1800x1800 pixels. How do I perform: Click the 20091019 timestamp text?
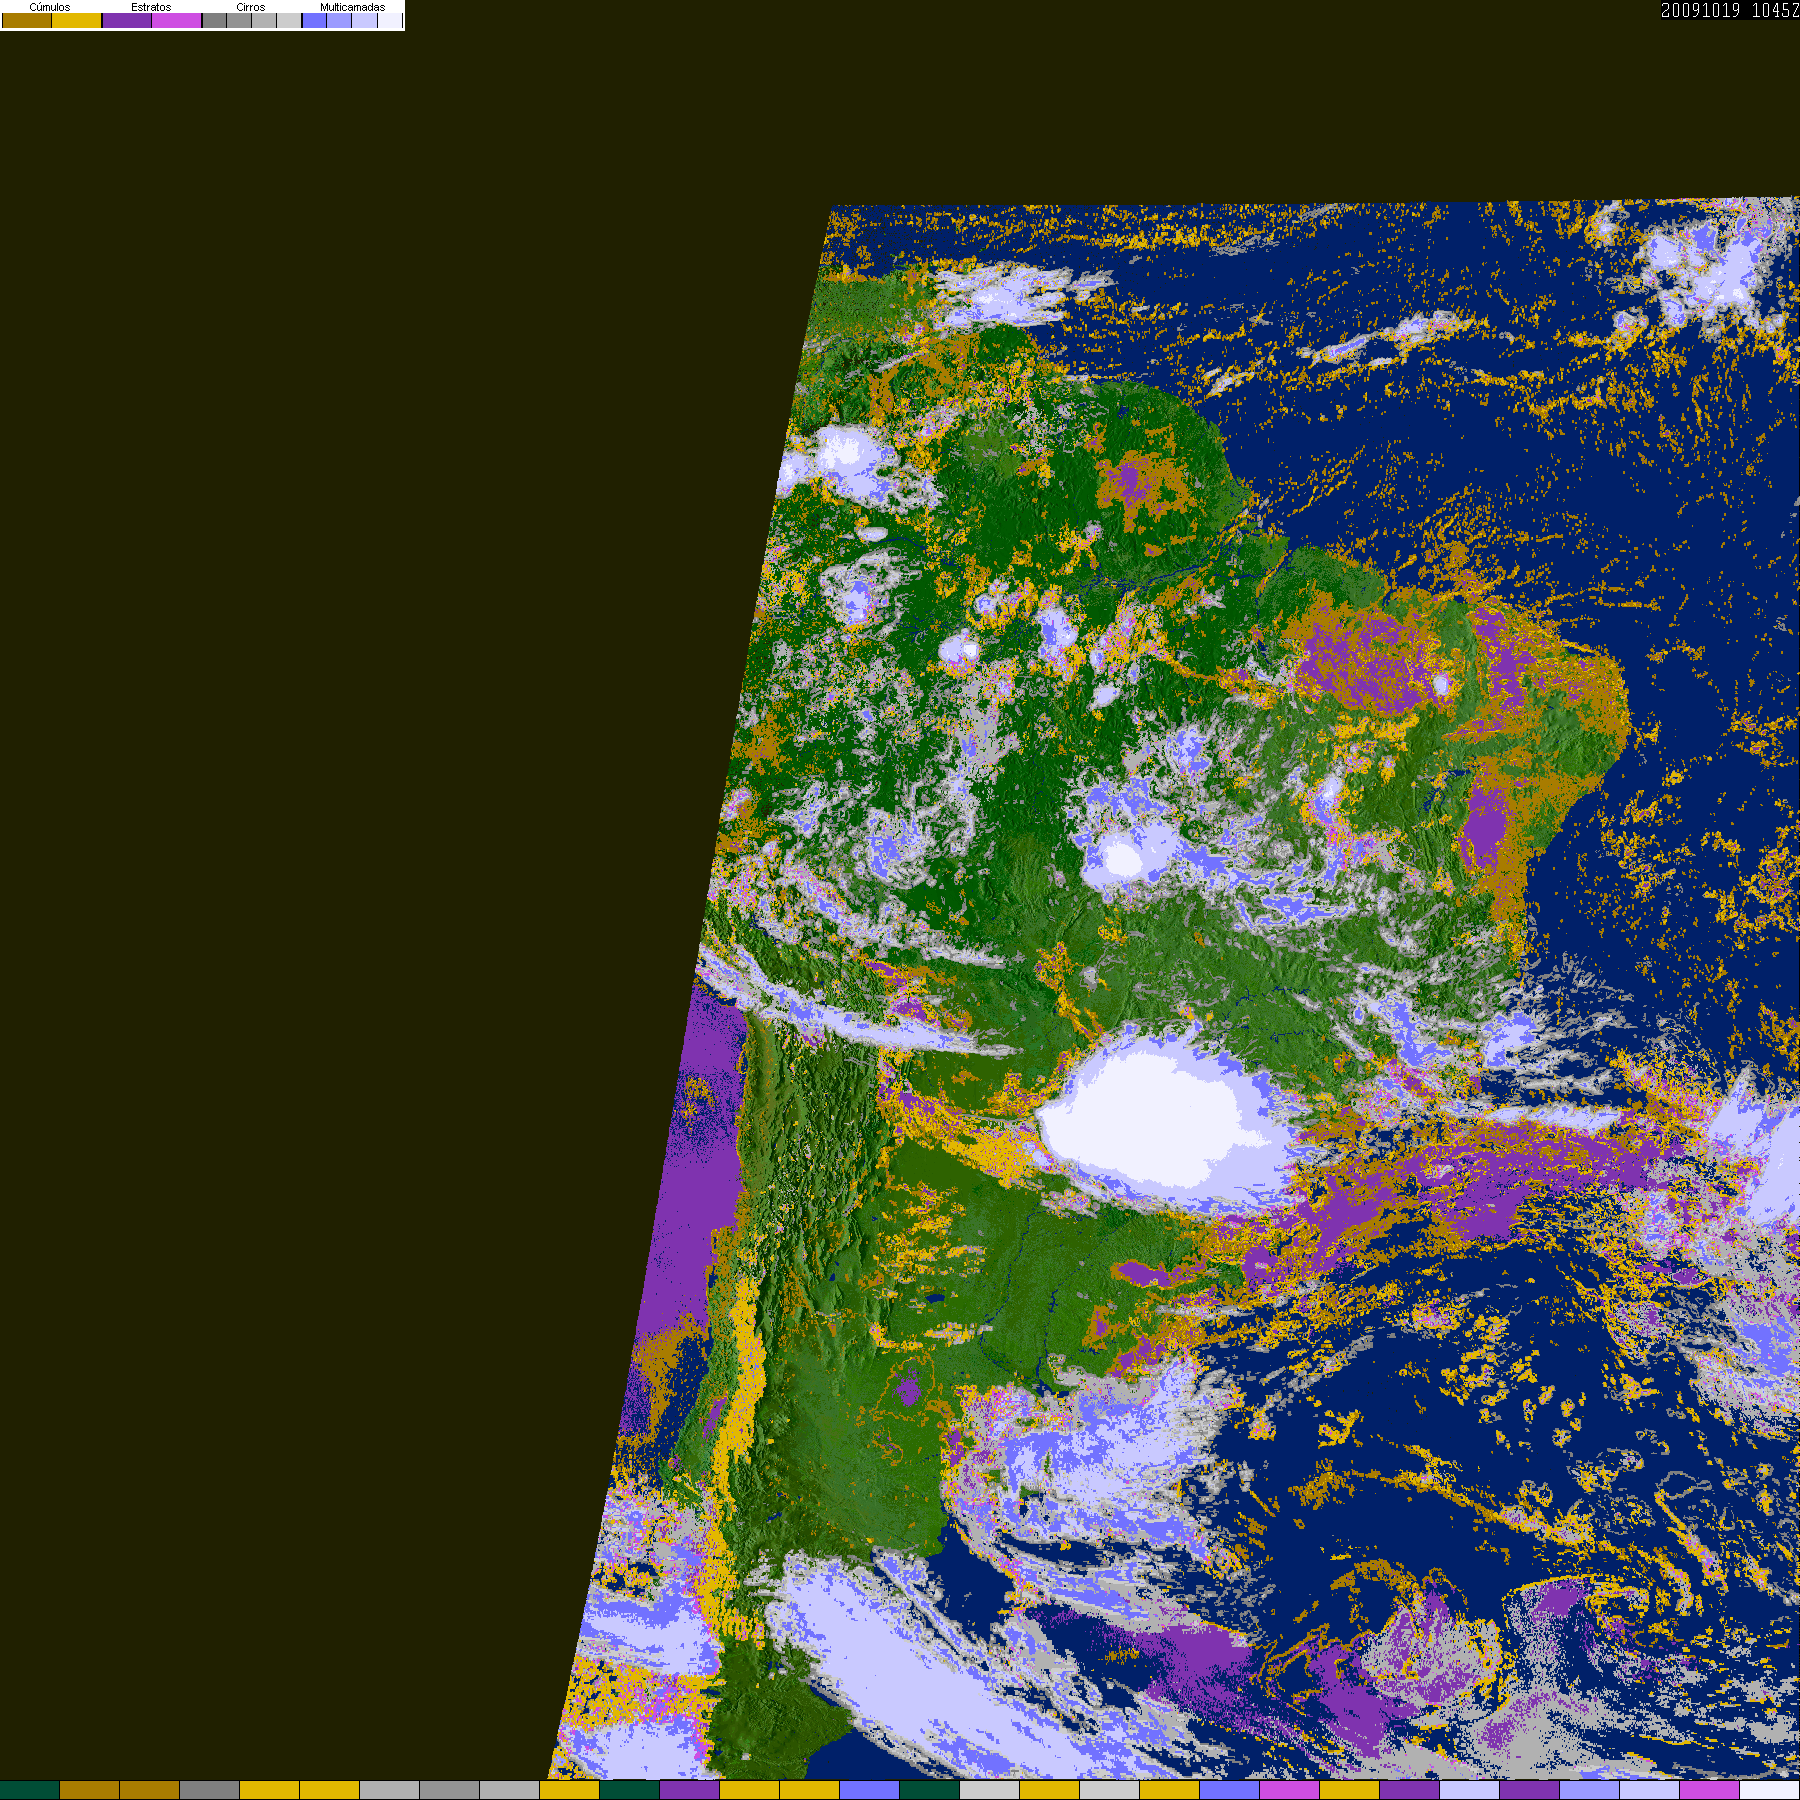(x=1701, y=10)
